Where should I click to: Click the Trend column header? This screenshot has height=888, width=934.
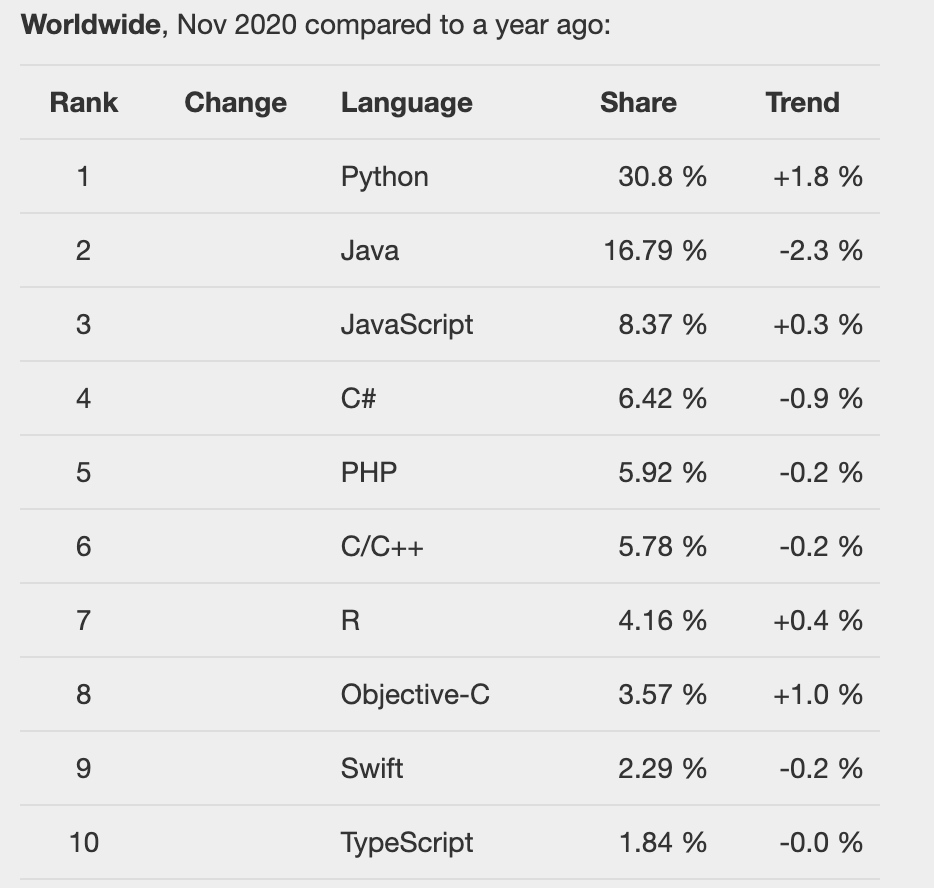[x=802, y=103]
